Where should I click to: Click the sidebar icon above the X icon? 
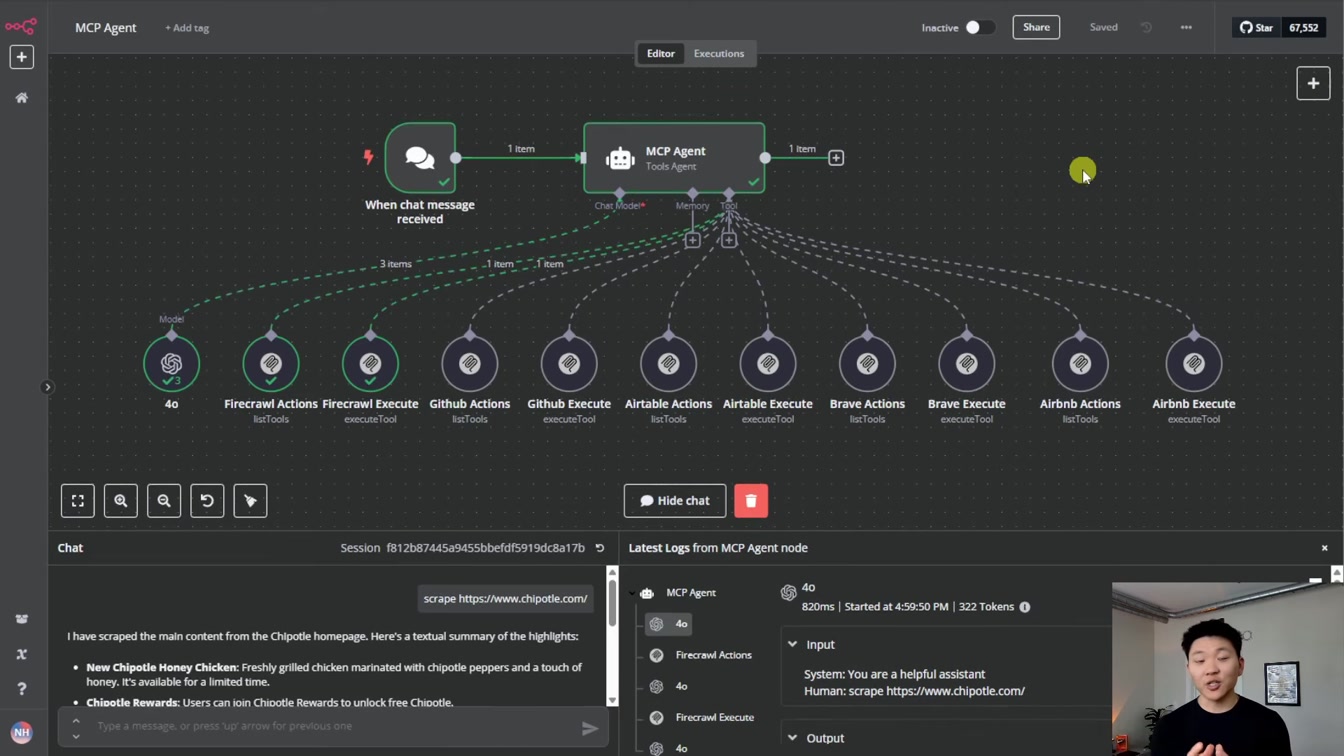(x=21, y=619)
